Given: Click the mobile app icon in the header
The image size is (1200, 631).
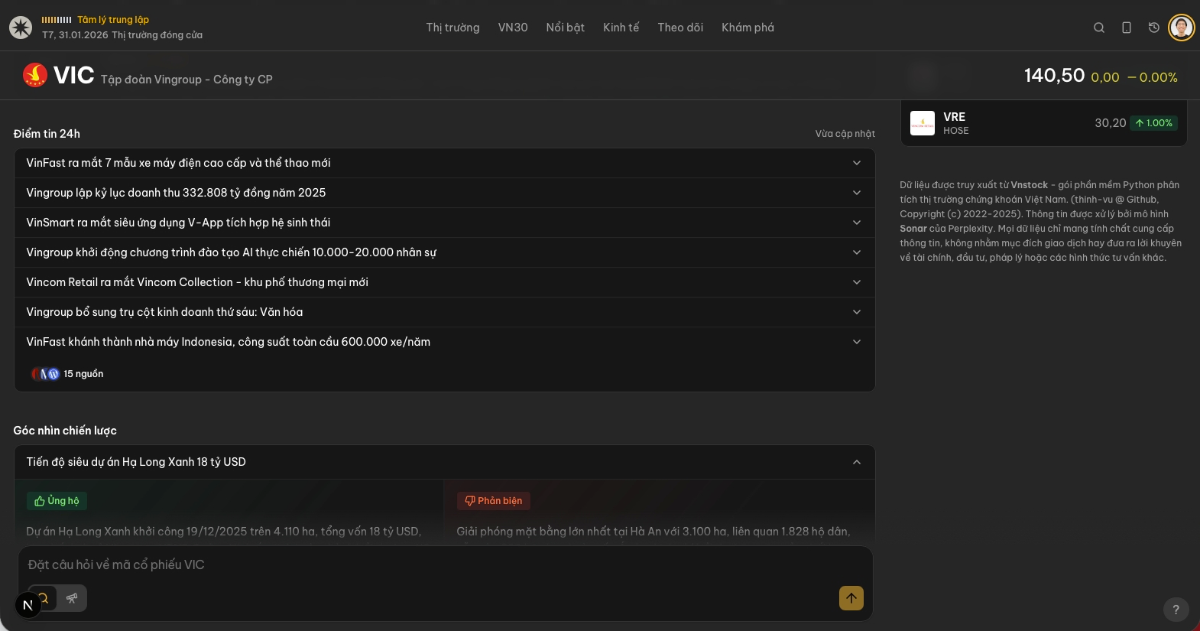Looking at the screenshot, I should coord(1127,27).
